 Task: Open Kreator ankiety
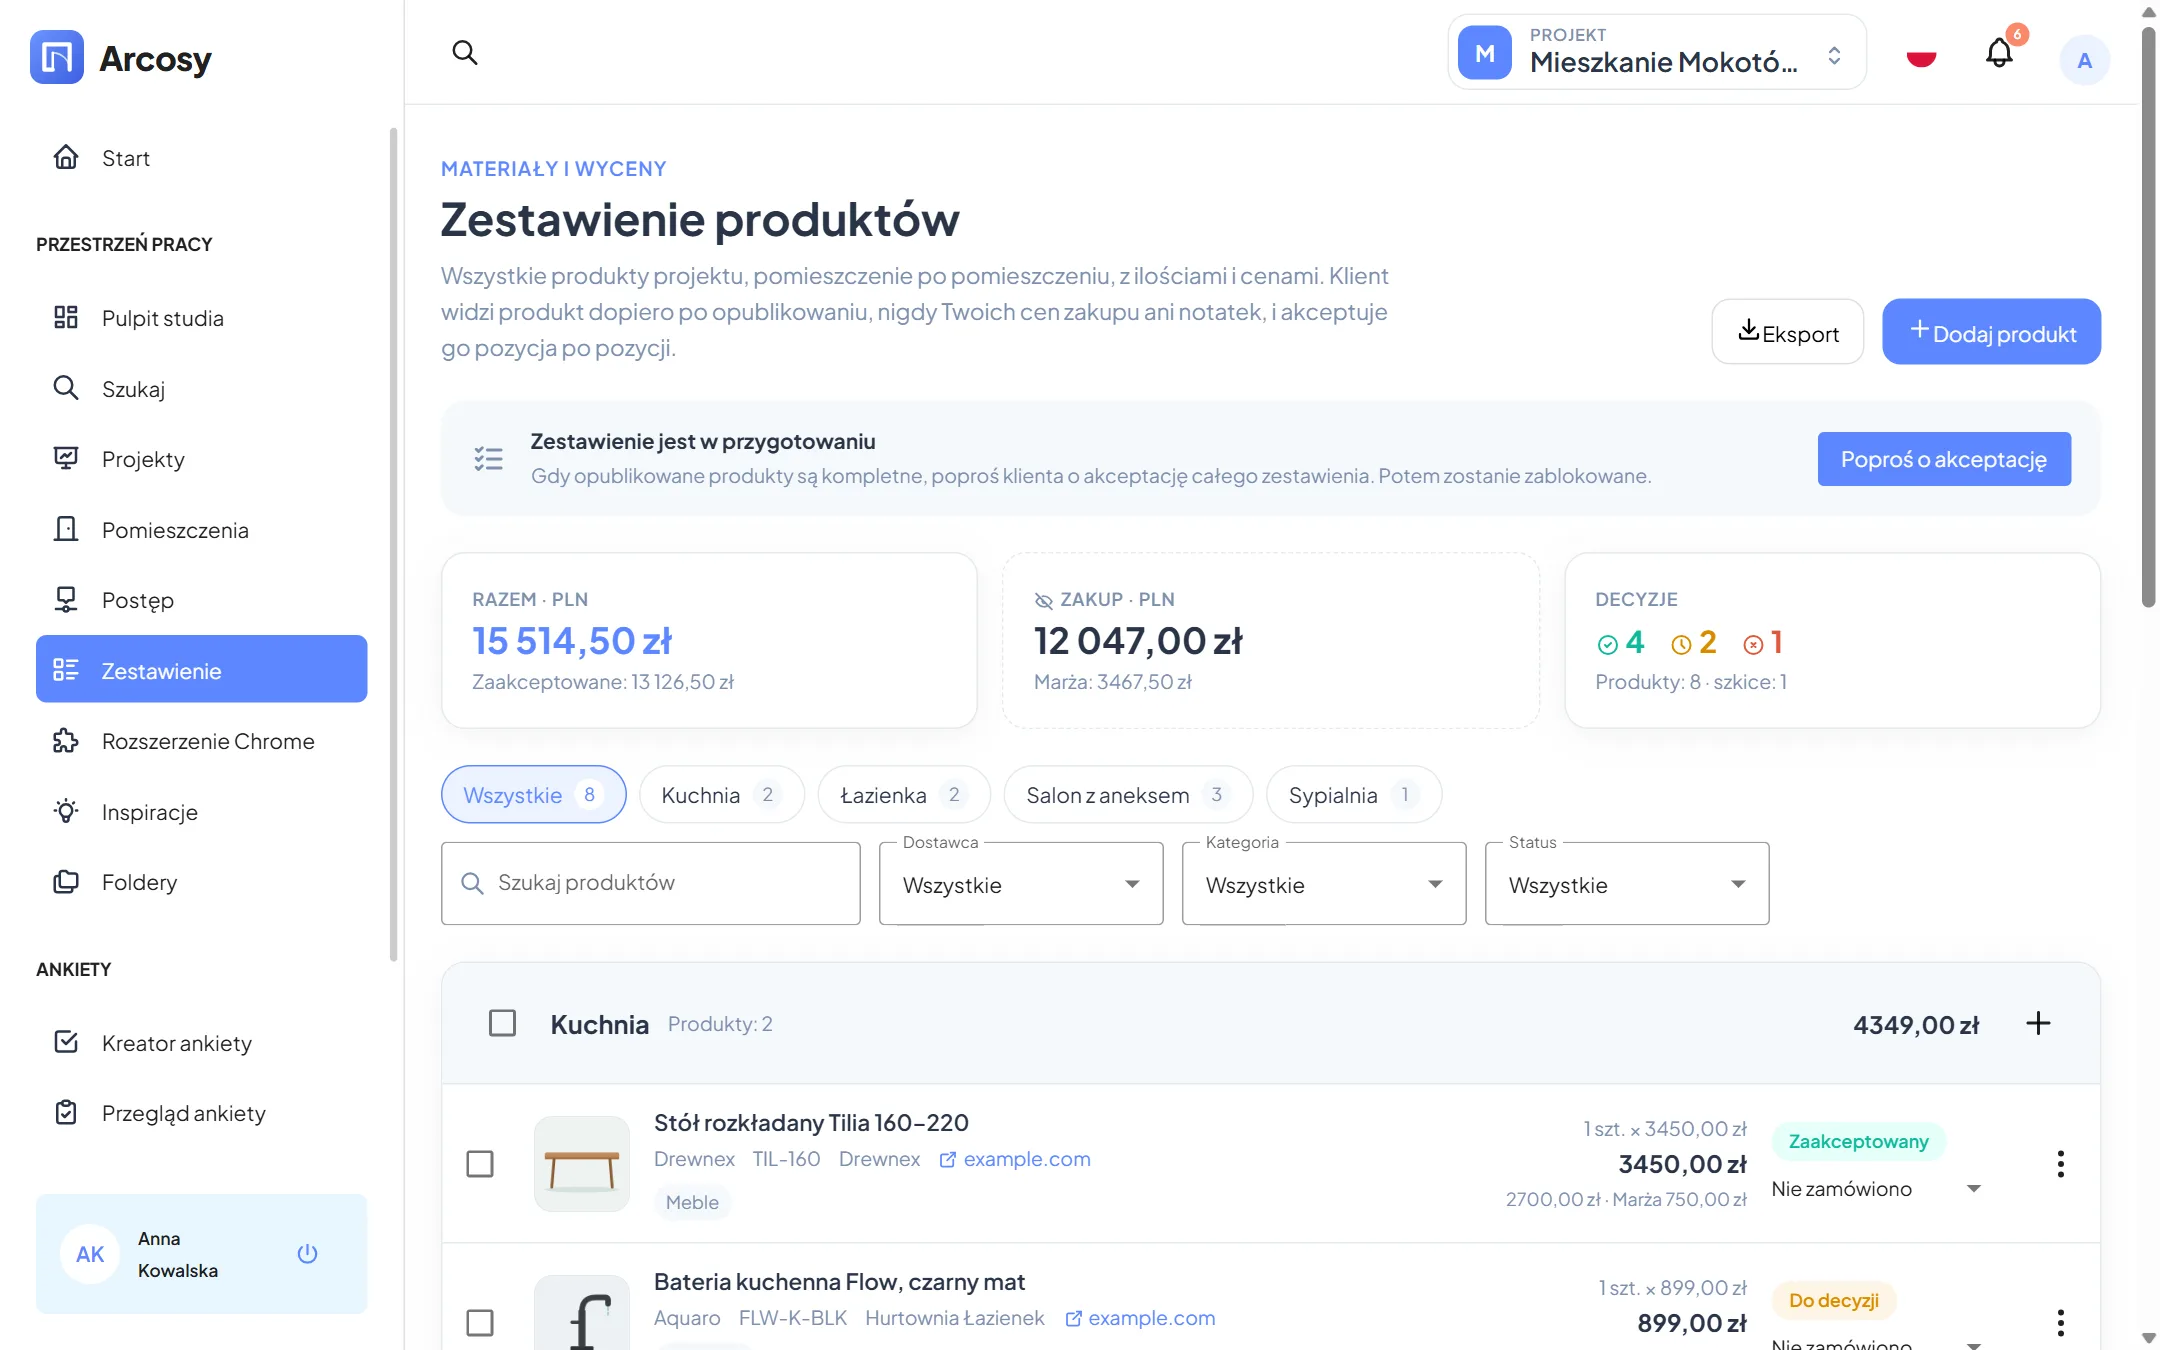[x=201, y=1043]
